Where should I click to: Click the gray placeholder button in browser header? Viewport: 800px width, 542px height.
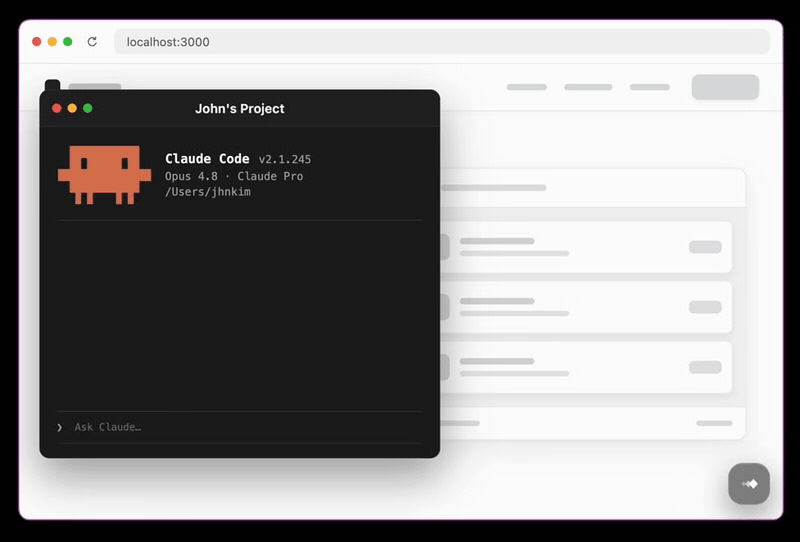pos(725,87)
